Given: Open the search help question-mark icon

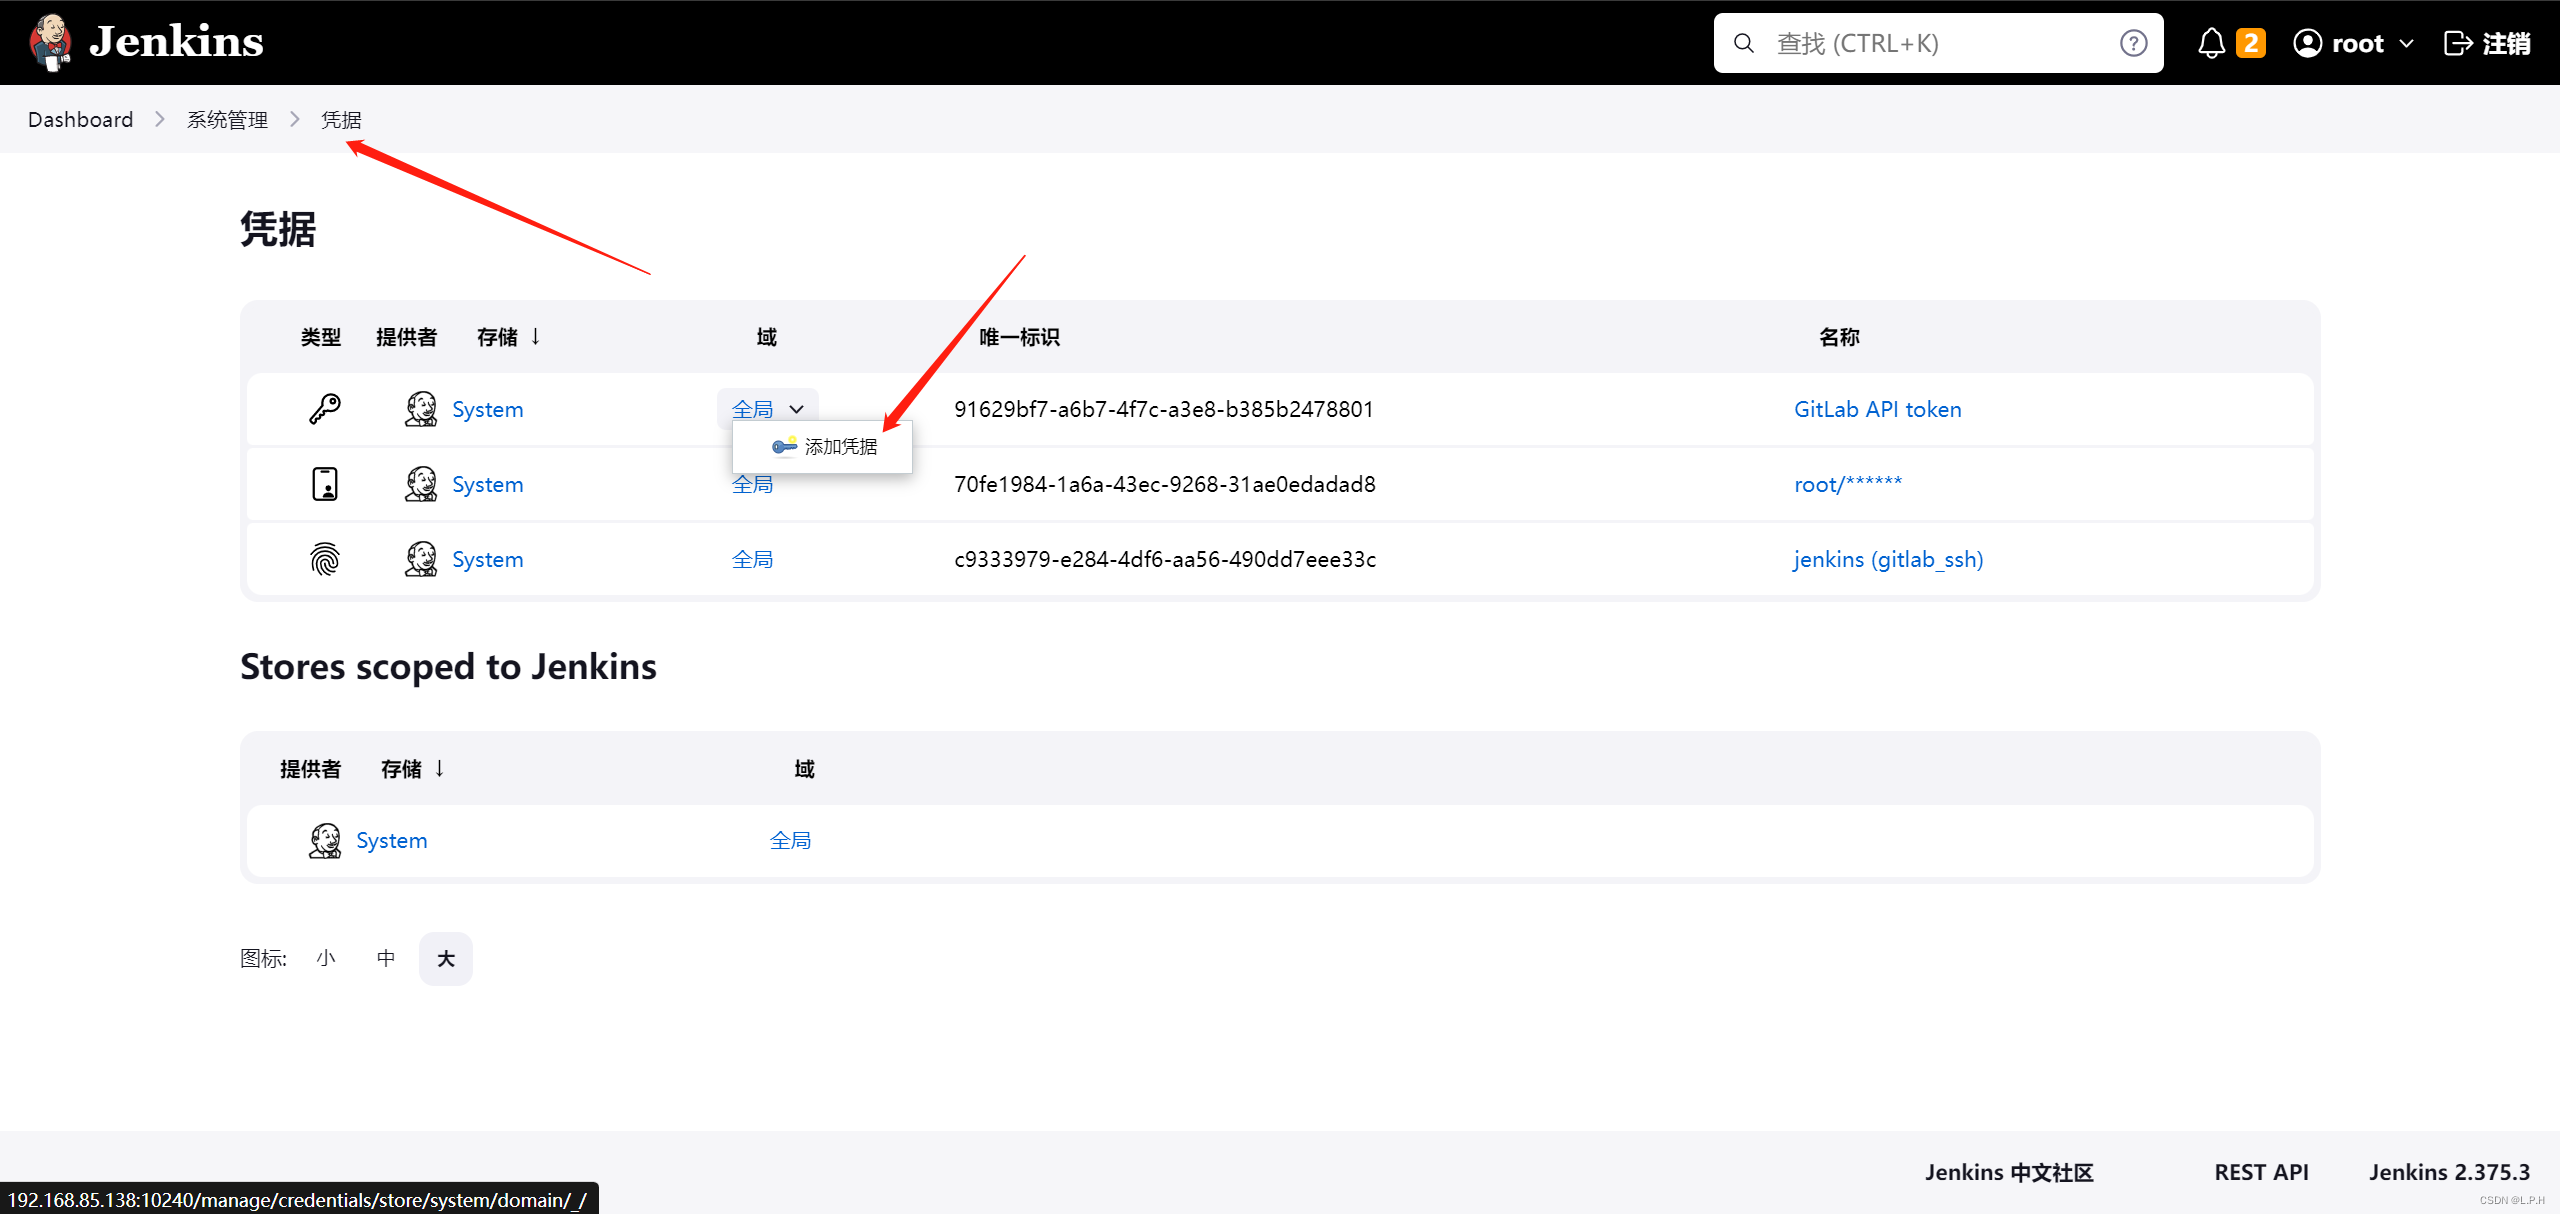Looking at the screenshot, I should pyautogui.click(x=2133, y=43).
